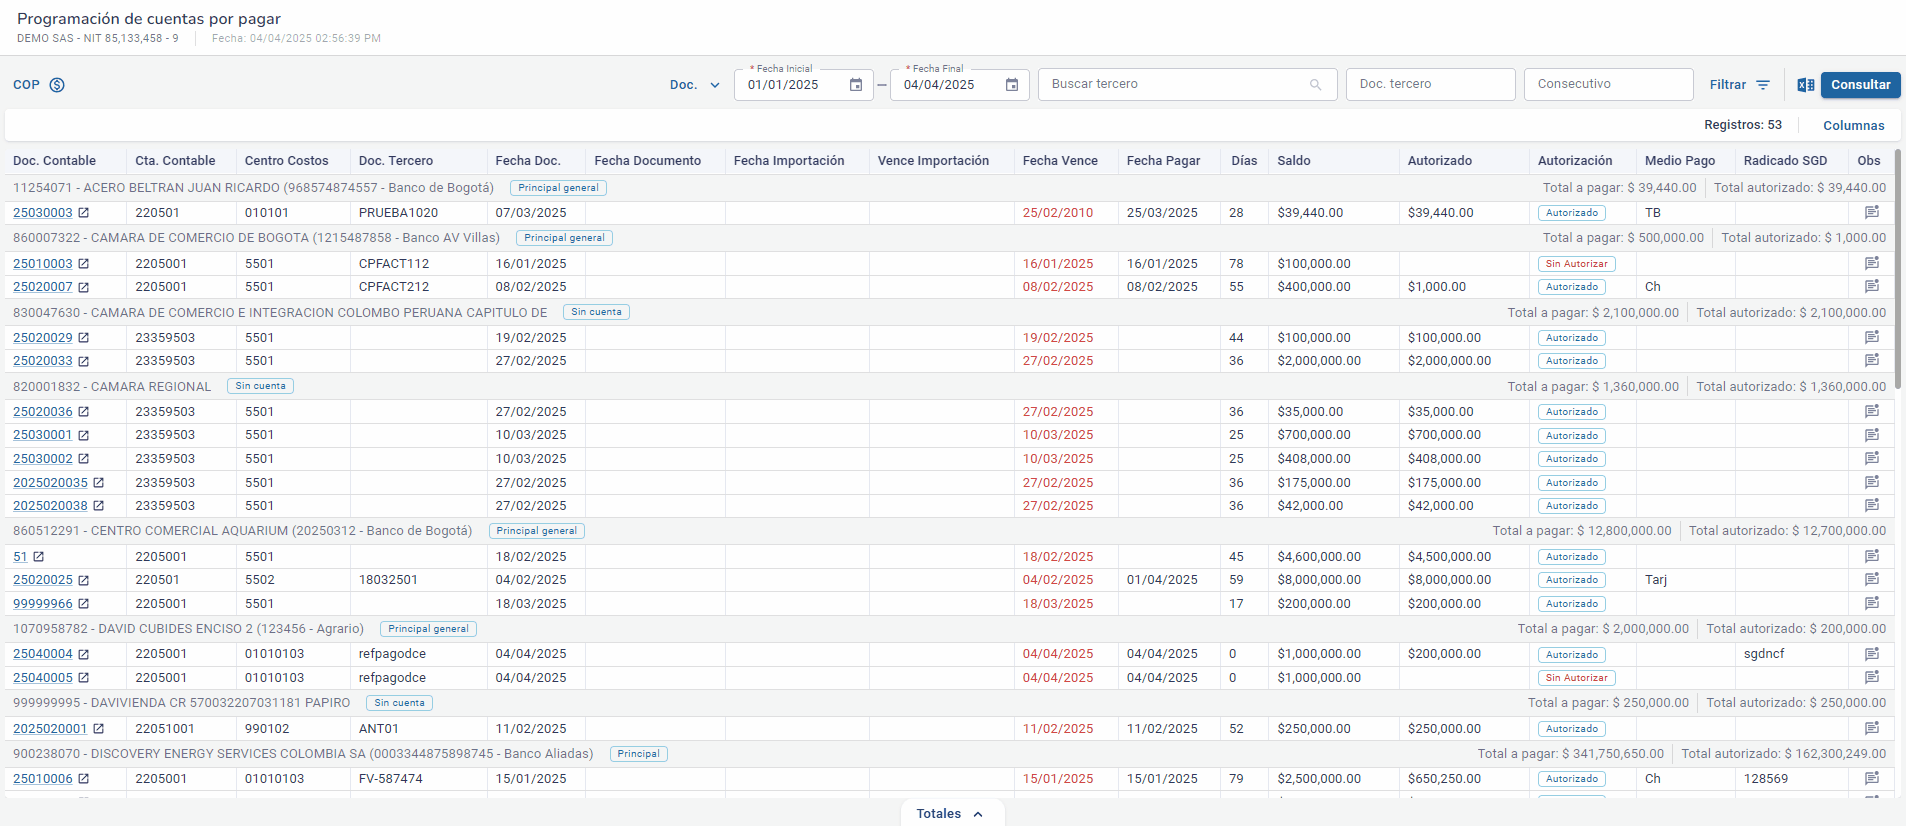
Task: Open observations icon for row 25020025
Action: coord(1872,580)
